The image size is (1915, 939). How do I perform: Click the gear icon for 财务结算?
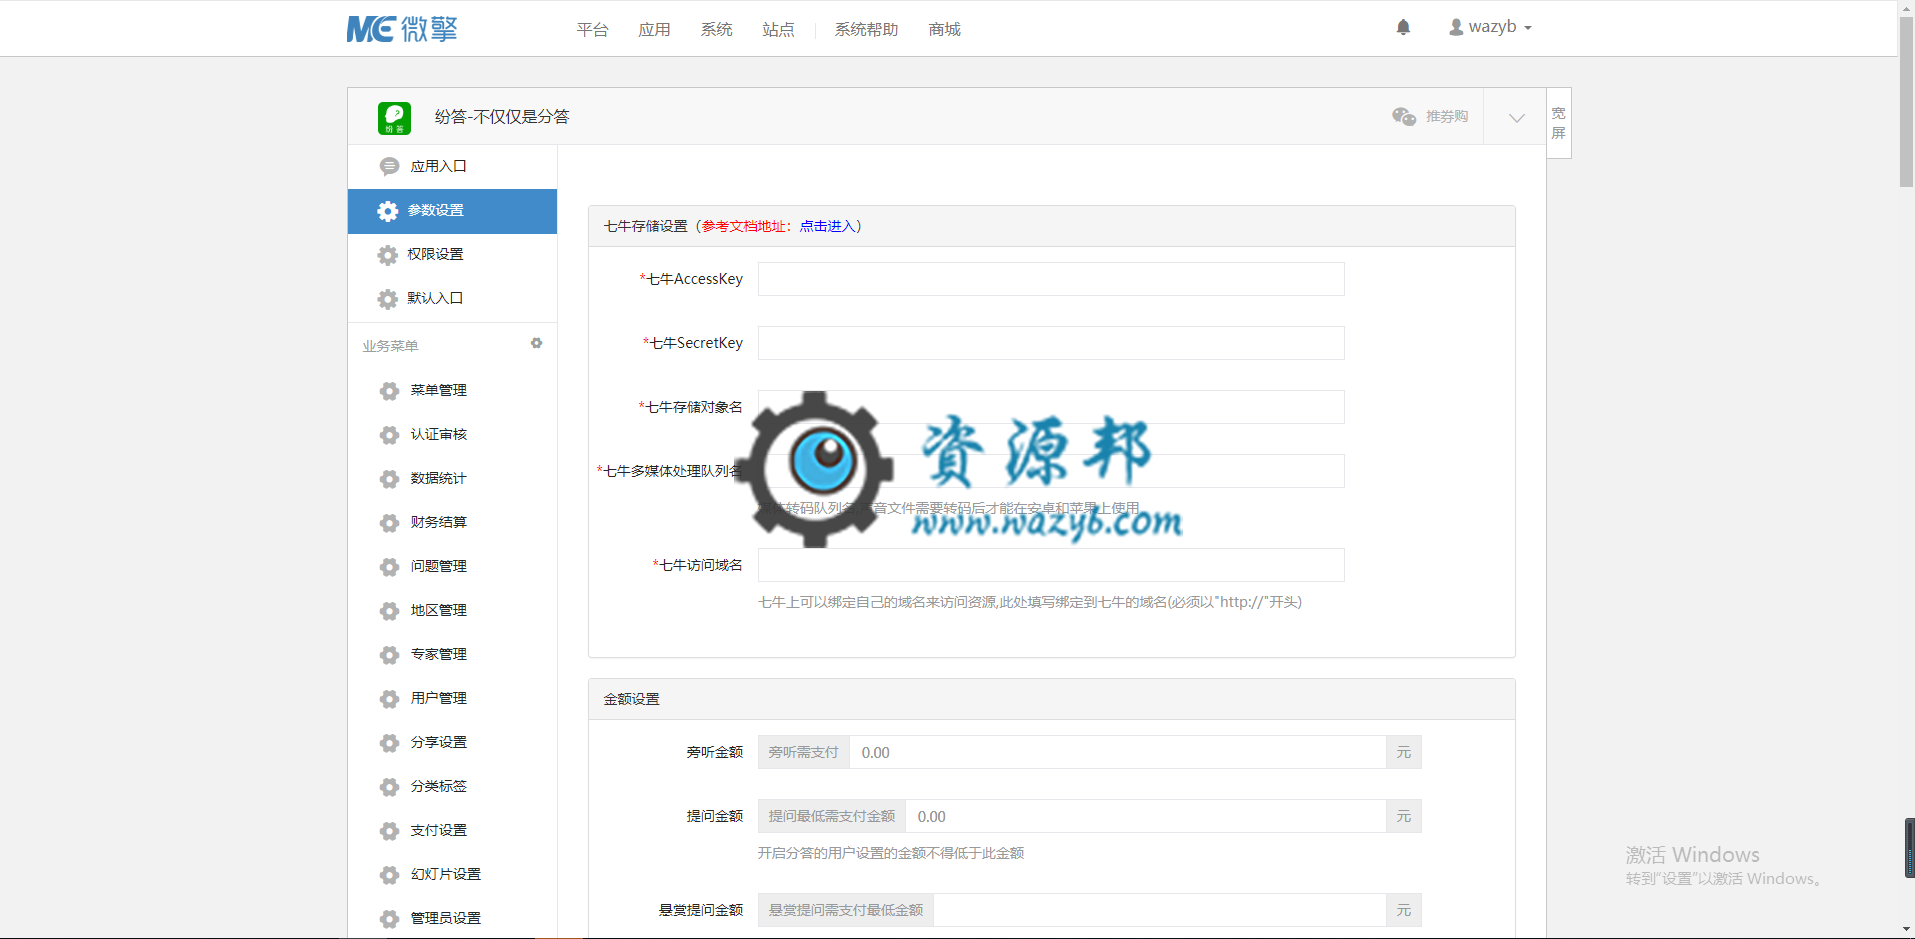pos(389,523)
